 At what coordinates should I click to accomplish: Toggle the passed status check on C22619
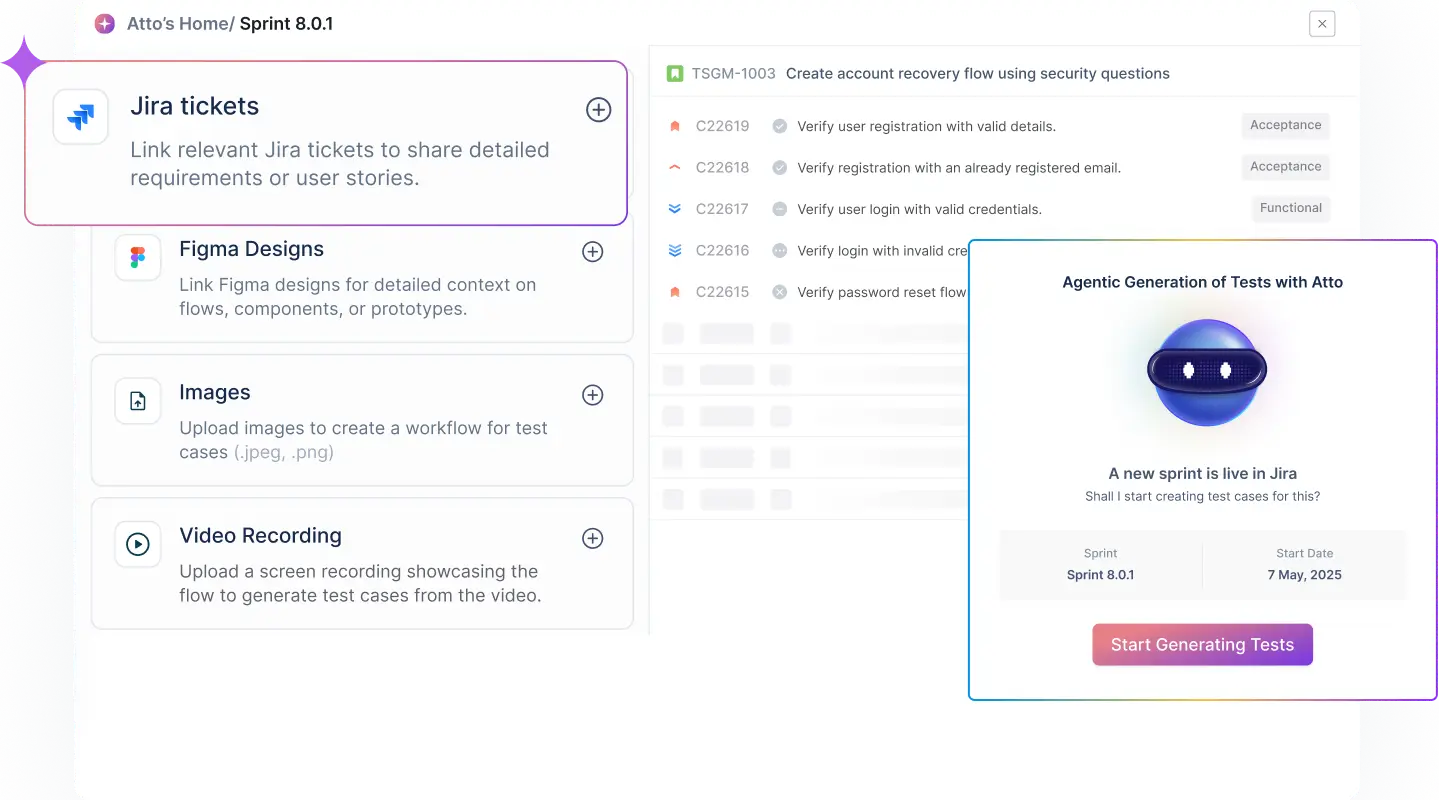point(779,126)
